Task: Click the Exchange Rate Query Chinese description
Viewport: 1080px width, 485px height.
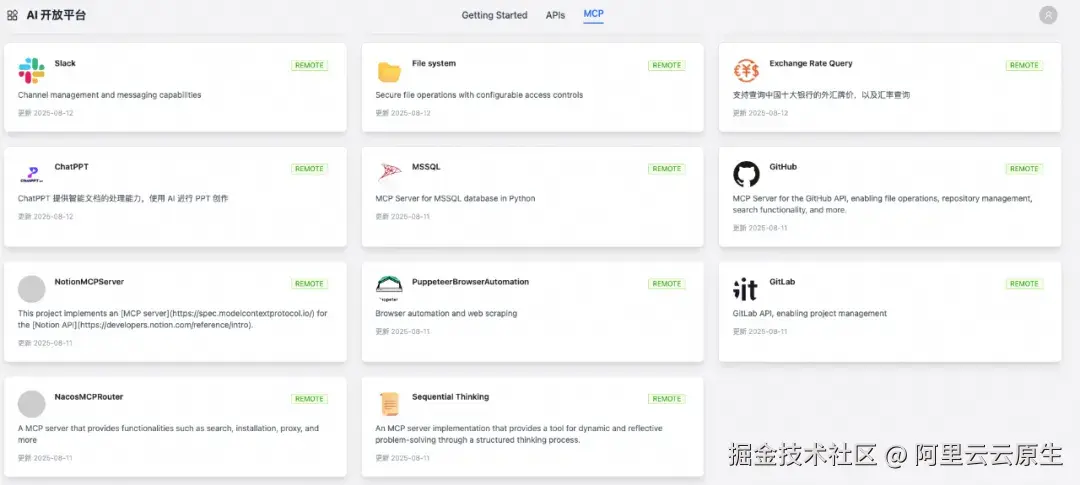Action: click(821, 95)
